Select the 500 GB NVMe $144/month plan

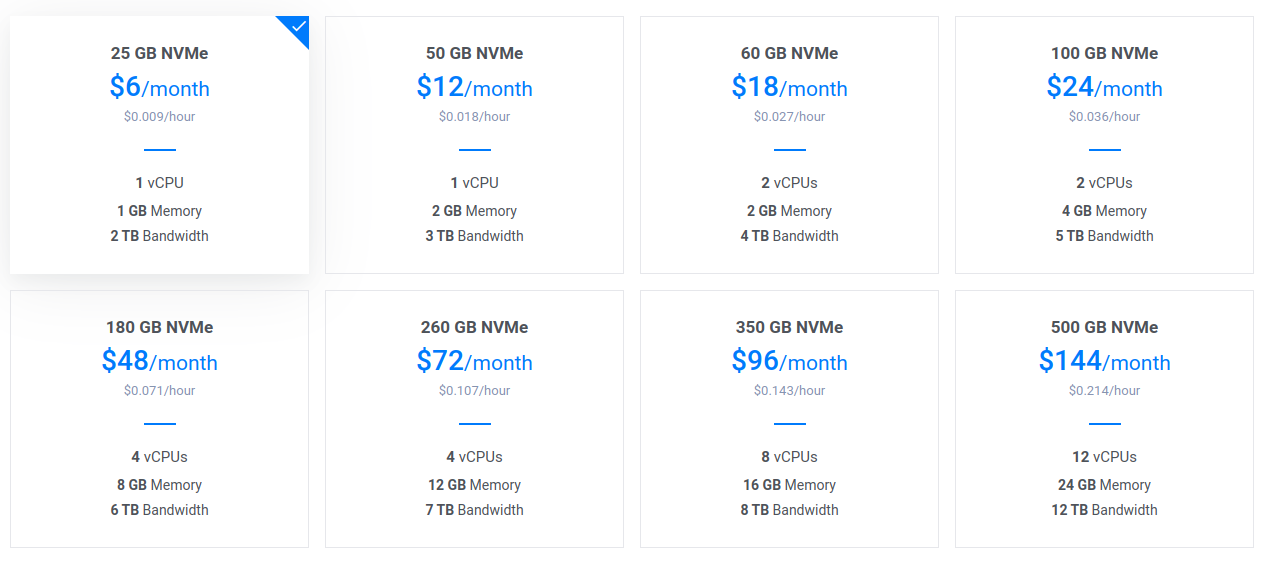[1104, 419]
